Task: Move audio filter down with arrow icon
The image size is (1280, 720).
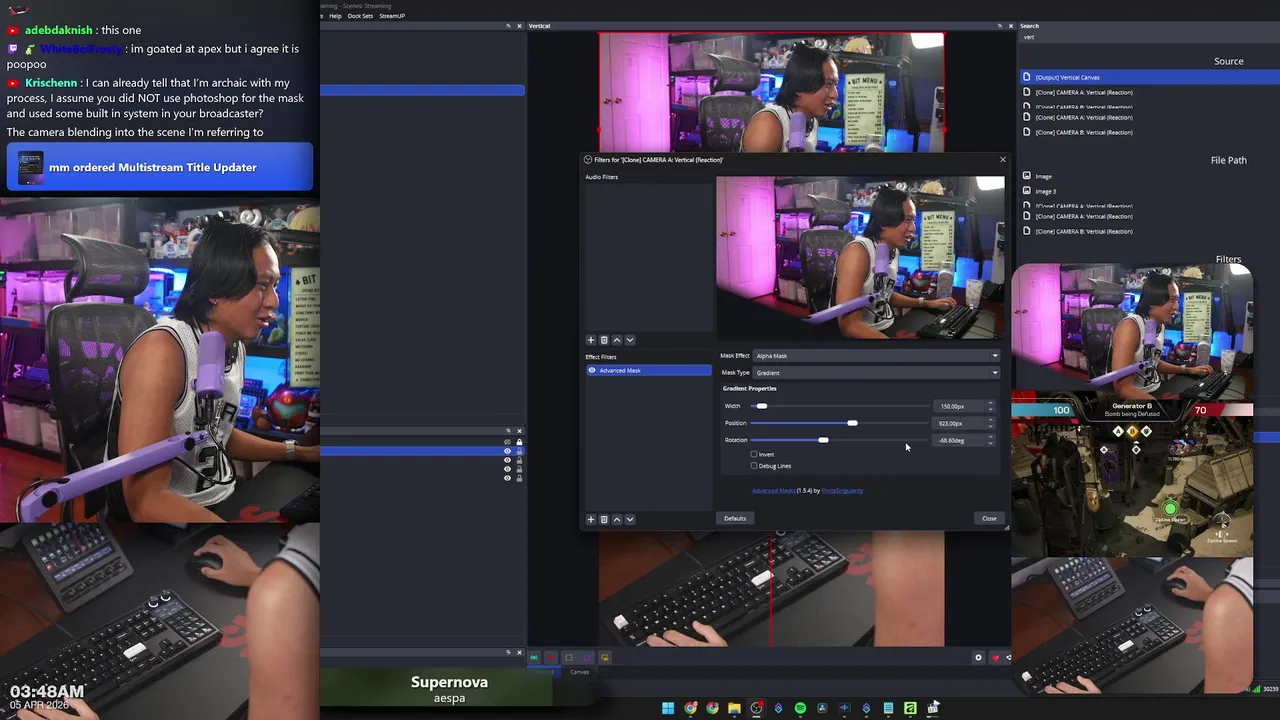Action: 629,340
